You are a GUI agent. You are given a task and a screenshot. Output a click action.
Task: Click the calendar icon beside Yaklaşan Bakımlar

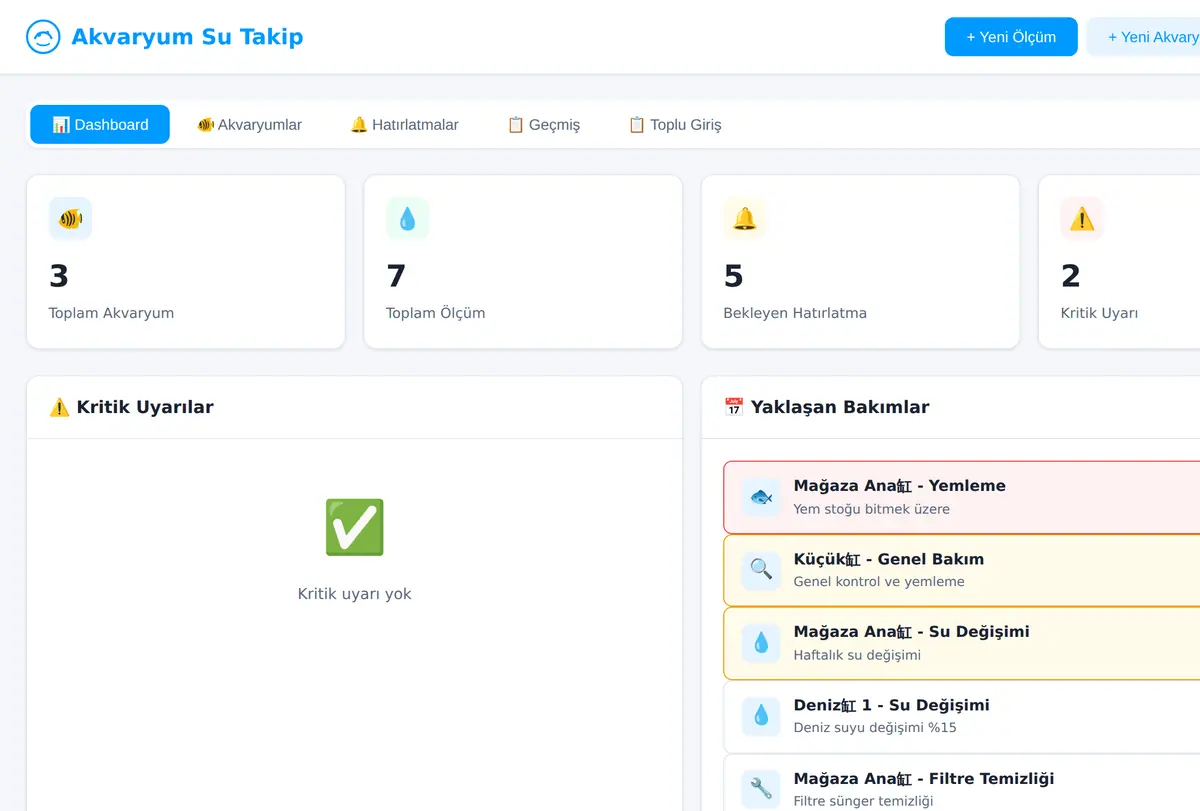tap(734, 407)
